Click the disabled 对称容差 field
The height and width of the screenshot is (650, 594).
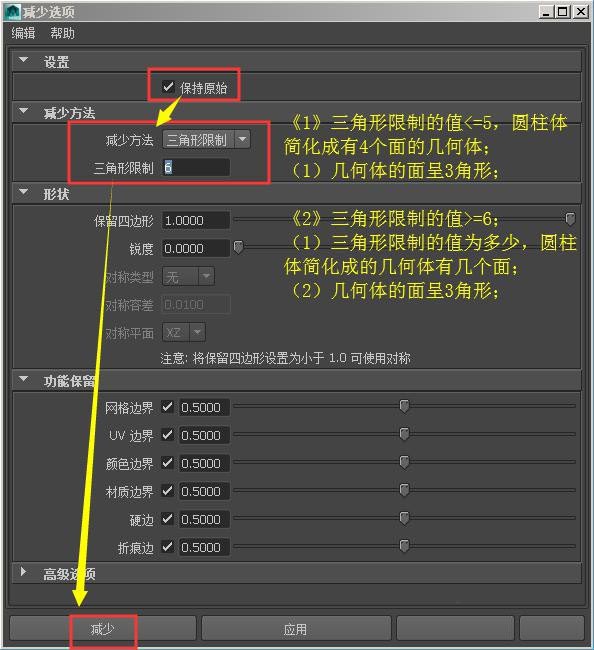[x=196, y=305]
